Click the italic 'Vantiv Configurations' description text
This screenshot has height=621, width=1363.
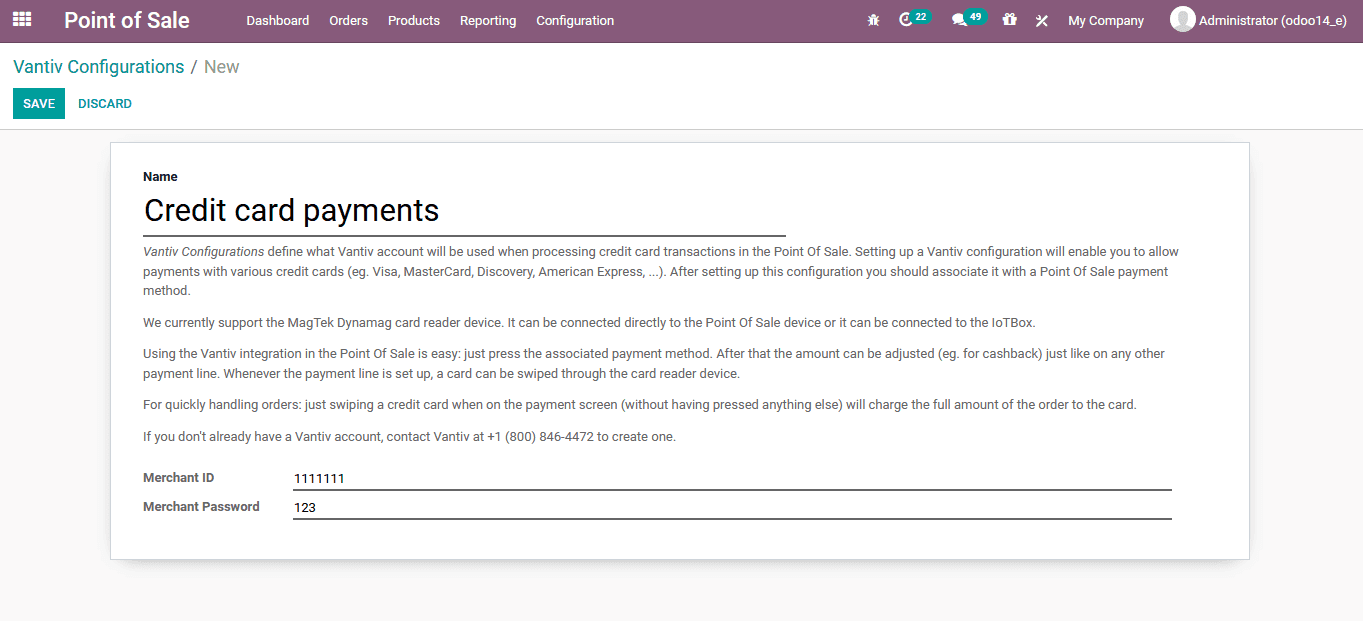204,252
